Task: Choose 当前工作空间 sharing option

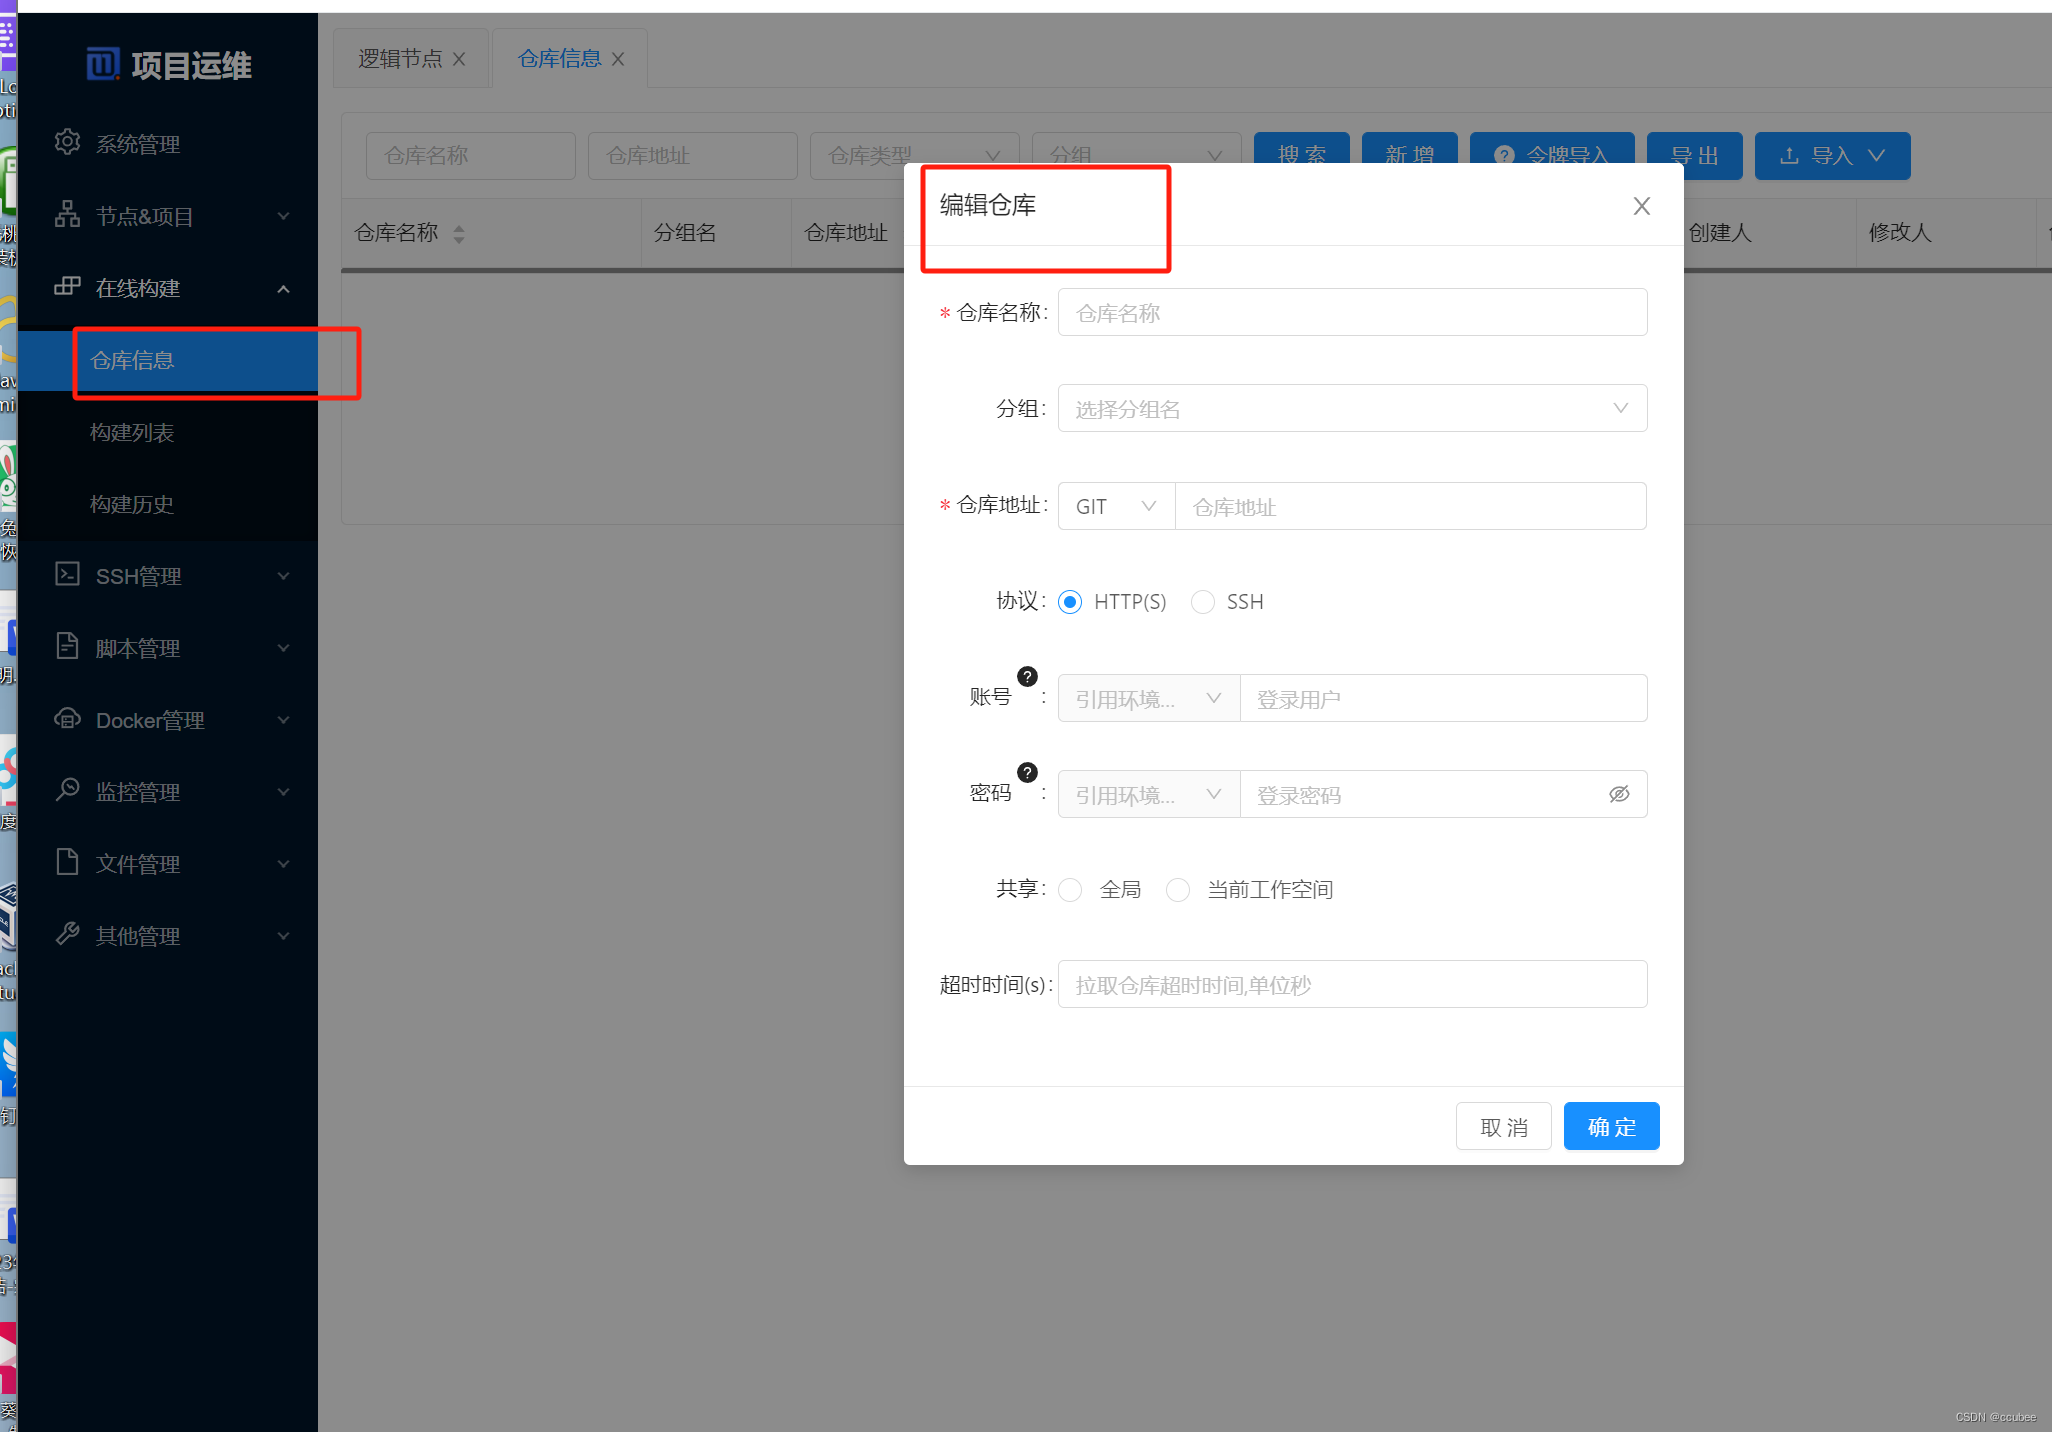Action: pos(1178,890)
